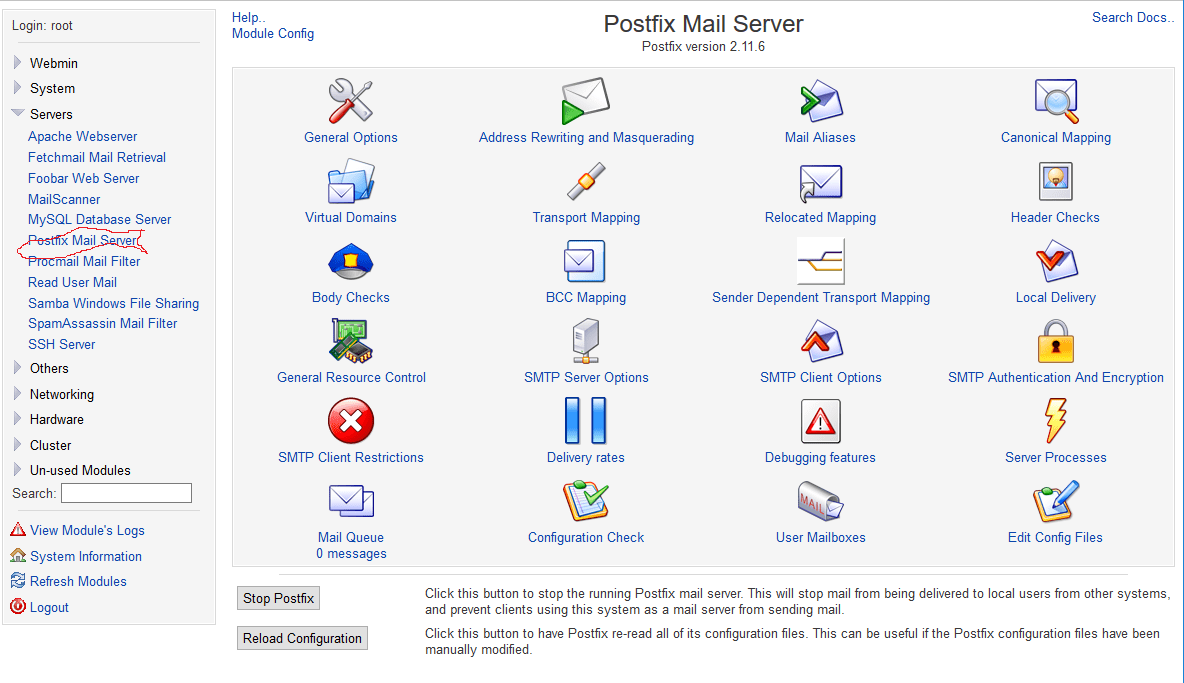The width and height of the screenshot is (1184, 683).
Task: Click the Mail Aliases icon
Action: (x=821, y=100)
